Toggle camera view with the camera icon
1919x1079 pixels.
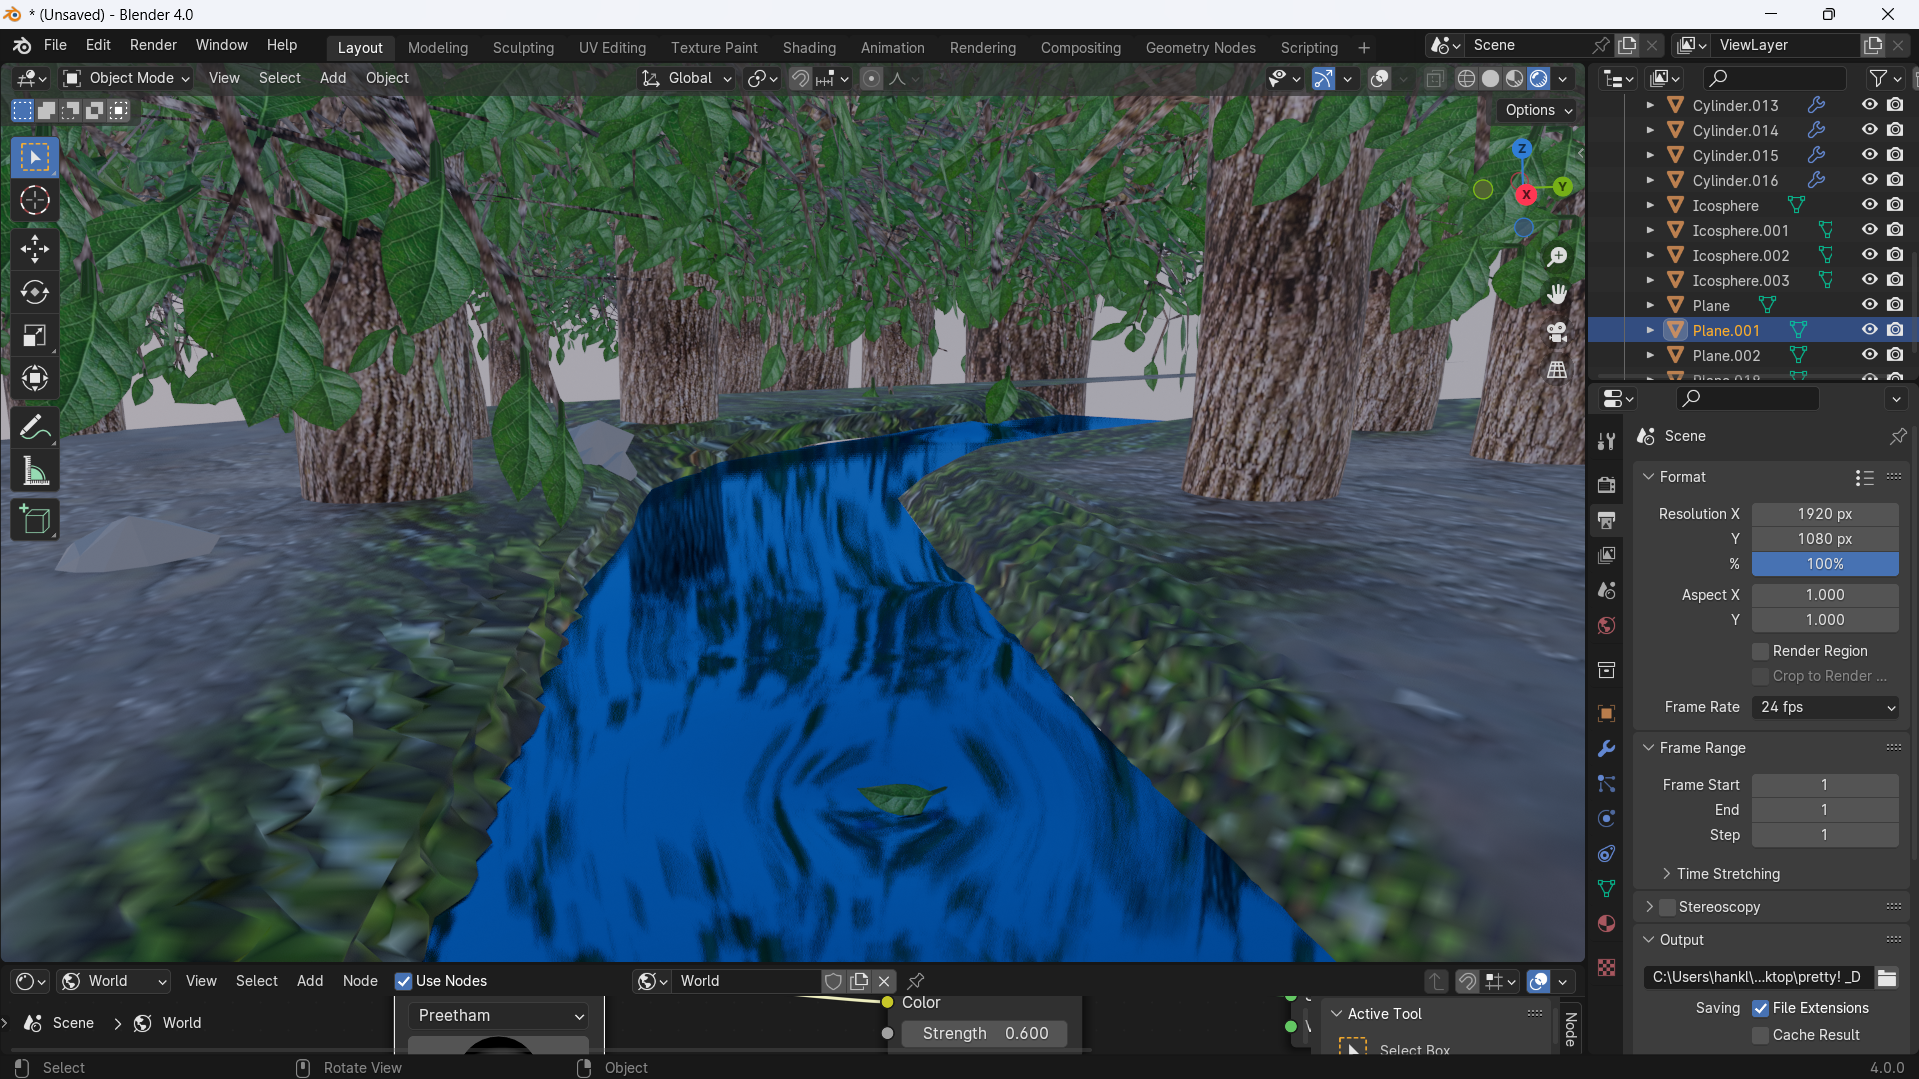point(1557,332)
